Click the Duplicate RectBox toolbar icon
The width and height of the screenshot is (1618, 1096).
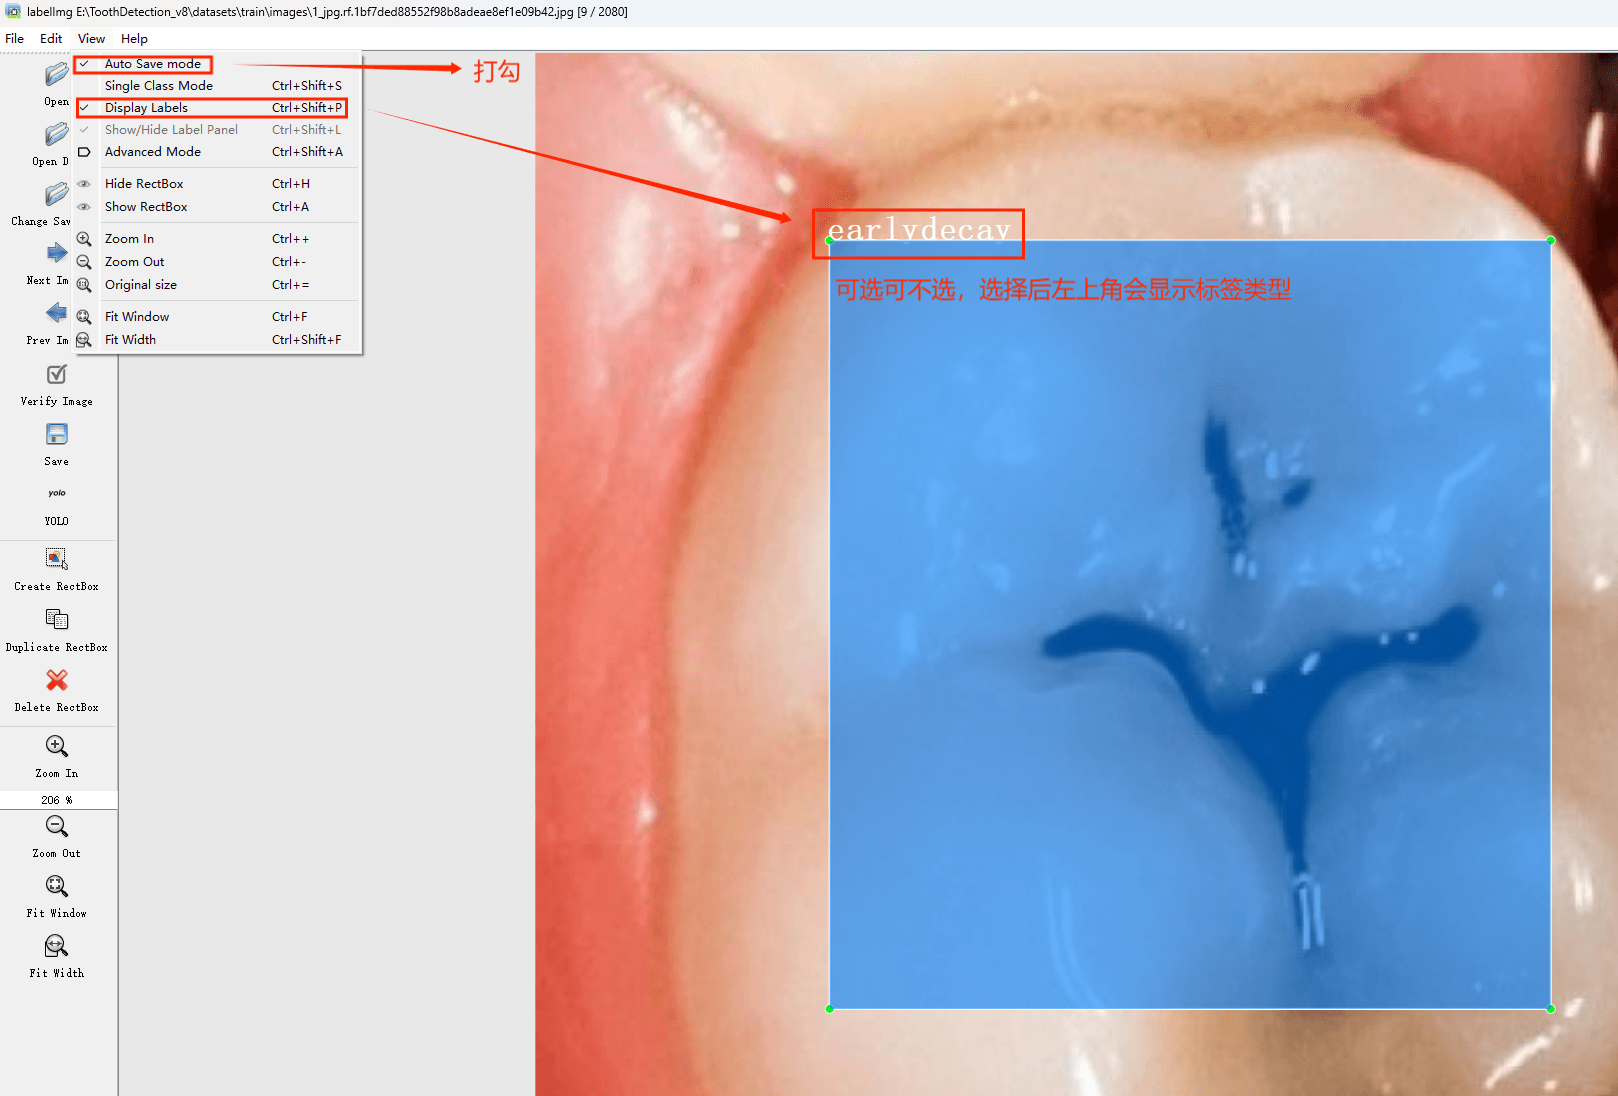[x=57, y=620]
